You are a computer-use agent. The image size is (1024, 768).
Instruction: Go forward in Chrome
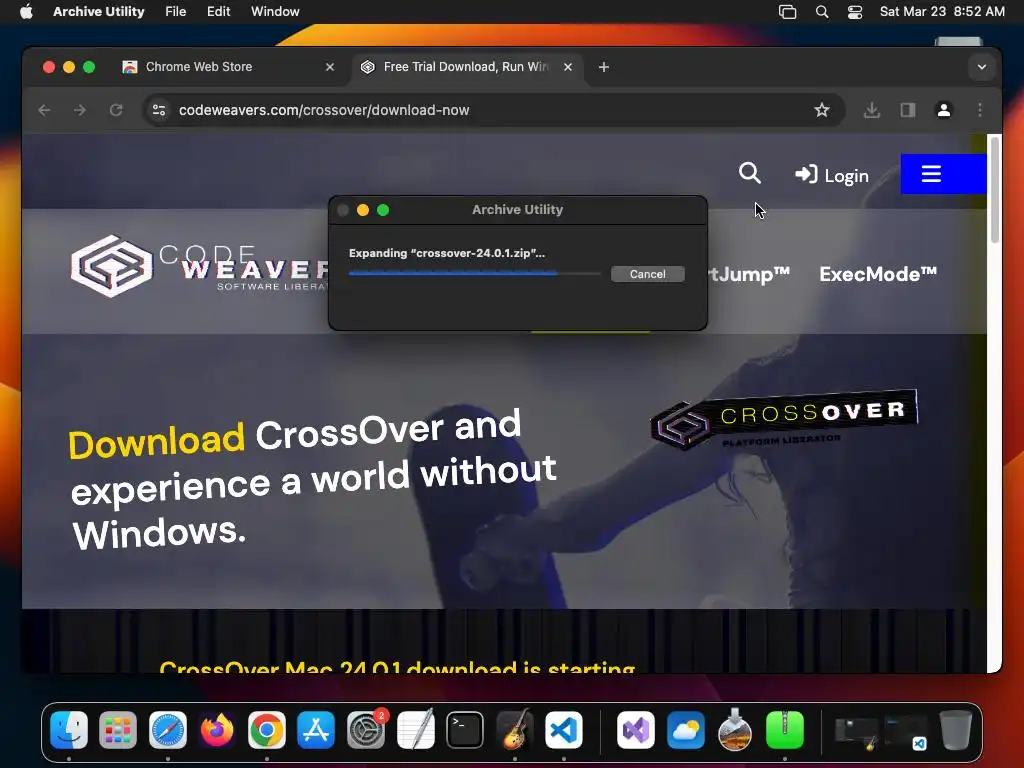coord(80,110)
